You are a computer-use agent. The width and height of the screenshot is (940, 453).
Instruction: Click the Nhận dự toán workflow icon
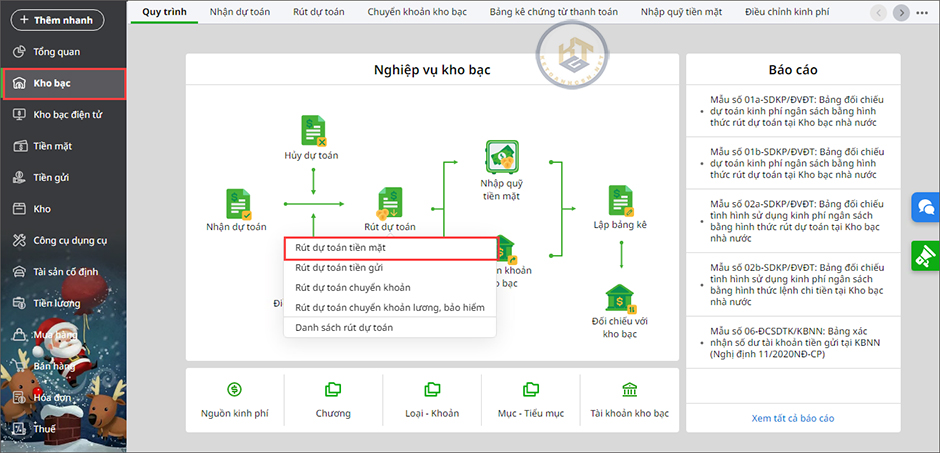point(237,204)
